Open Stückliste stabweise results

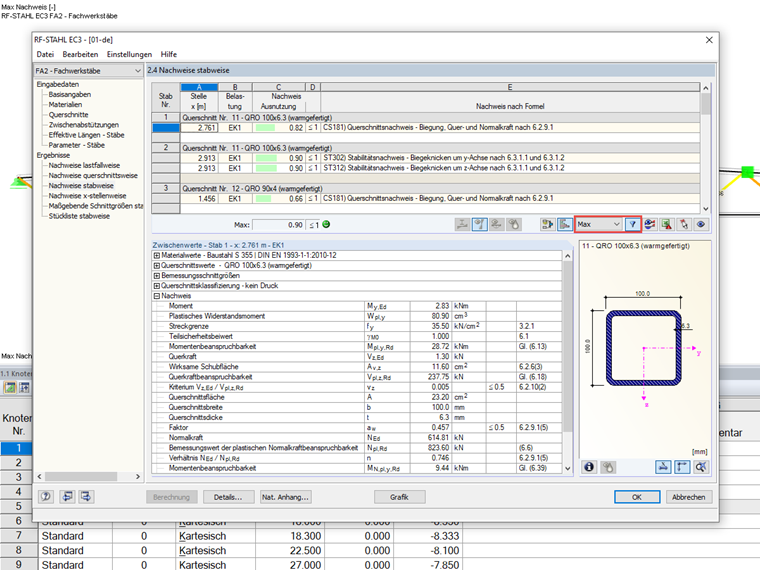79,217
